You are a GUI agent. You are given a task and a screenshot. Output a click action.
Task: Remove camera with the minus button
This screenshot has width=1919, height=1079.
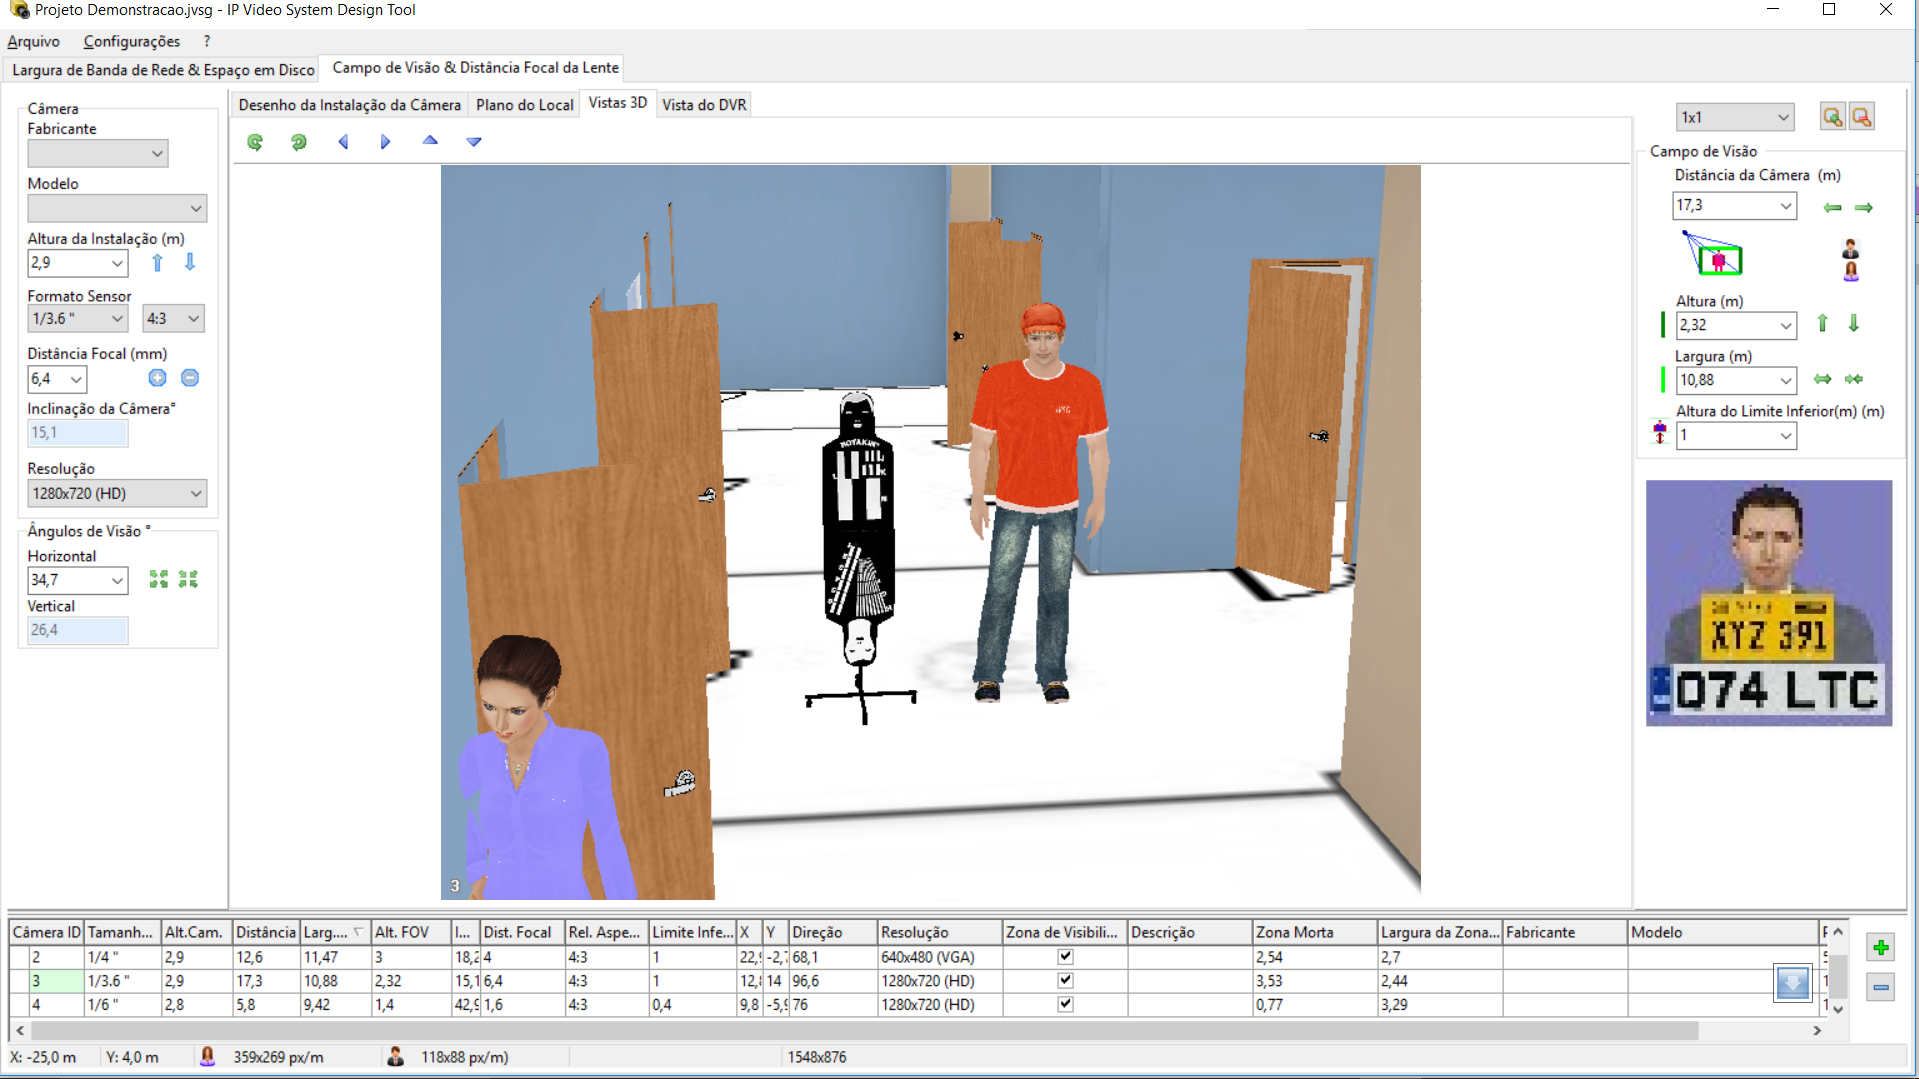pyautogui.click(x=1880, y=988)
